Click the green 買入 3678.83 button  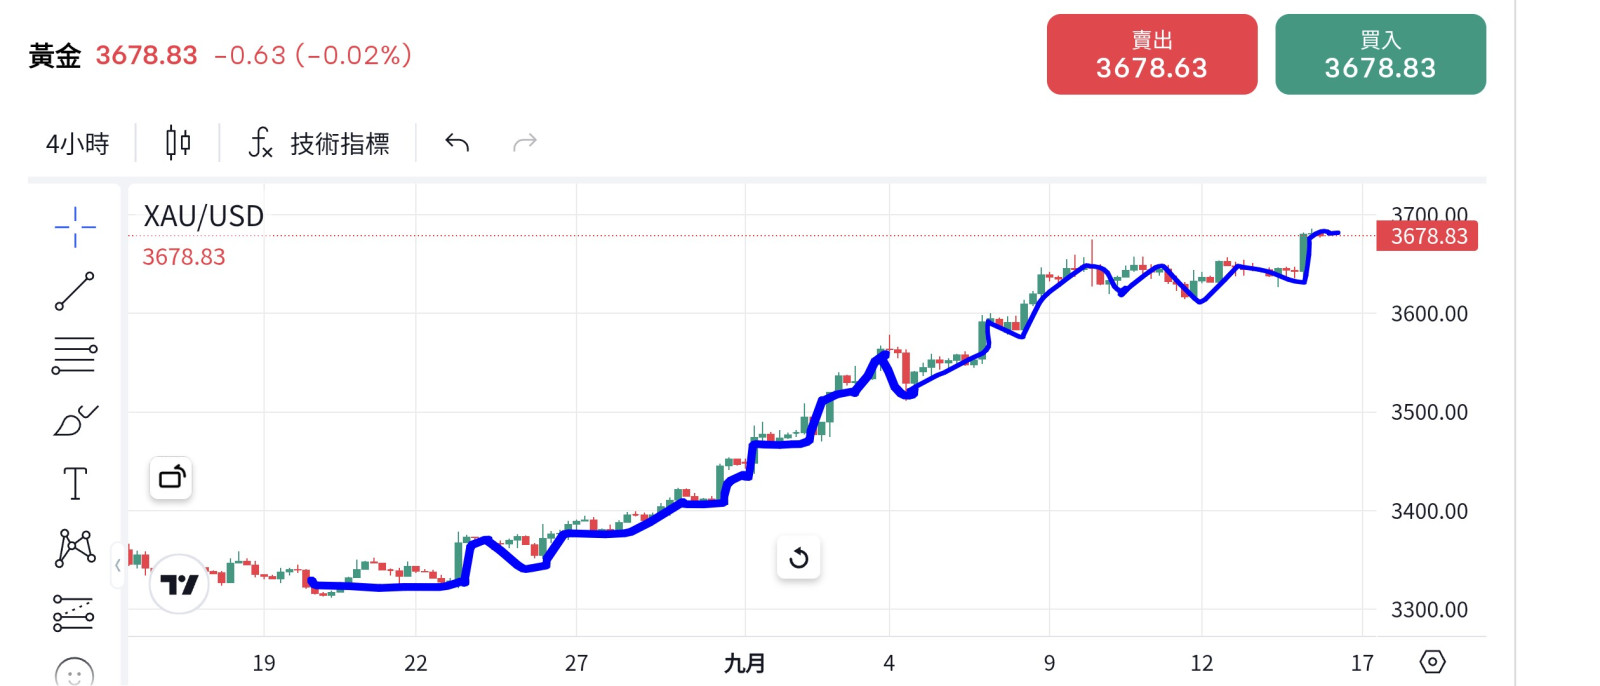click(x=1380, y=55)
